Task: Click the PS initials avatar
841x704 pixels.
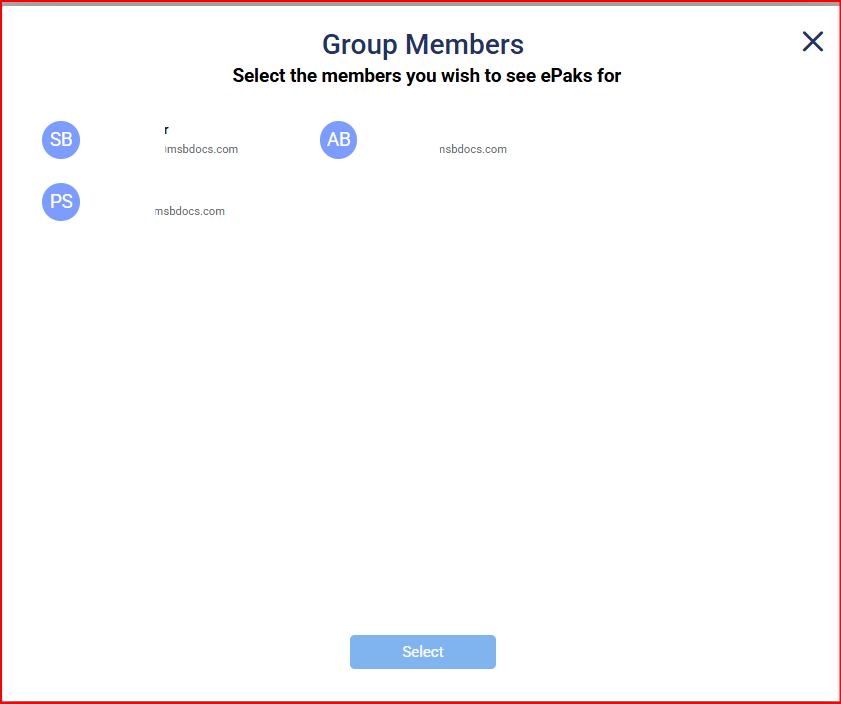Action: 61,201
